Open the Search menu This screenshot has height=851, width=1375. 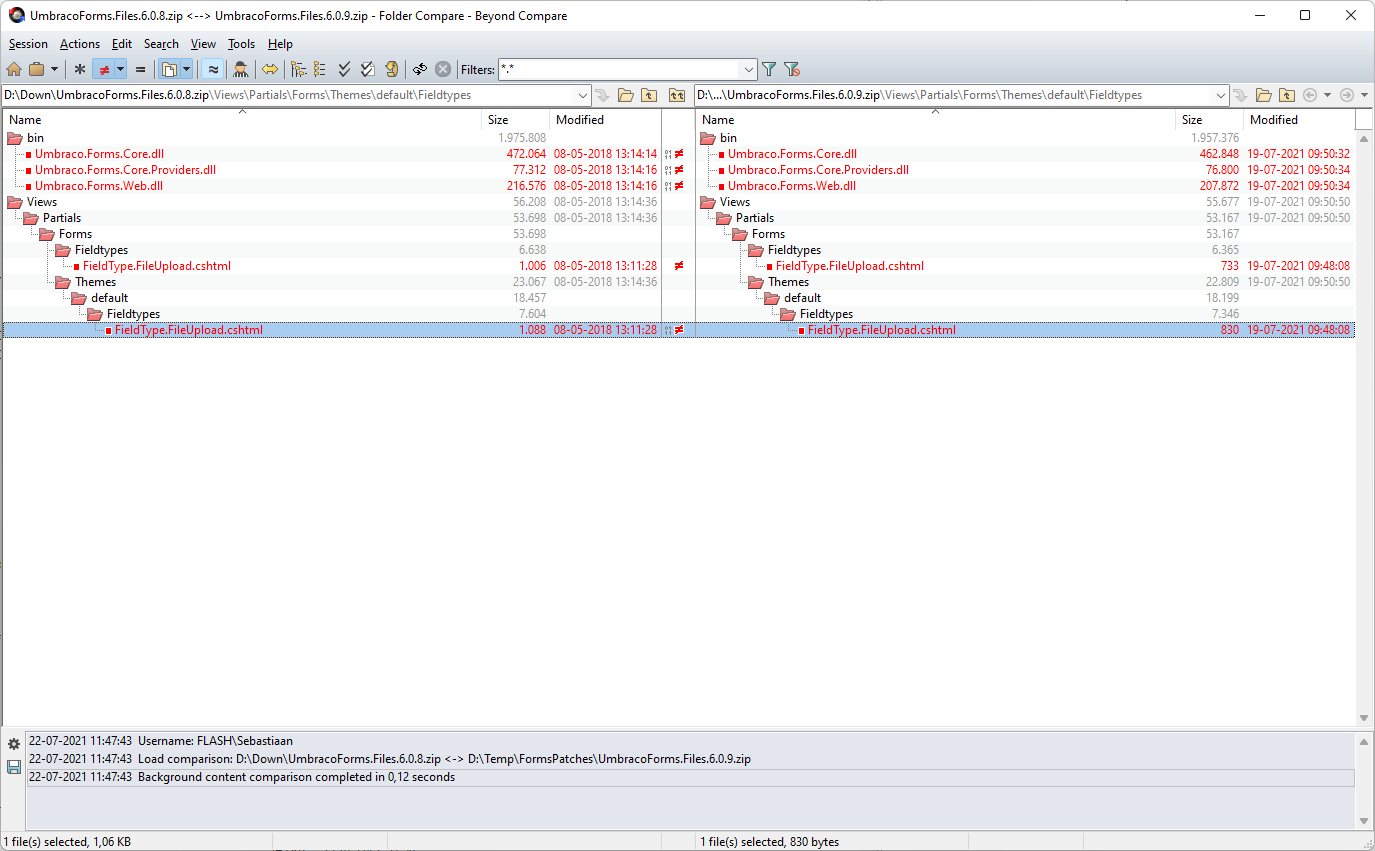161,44
